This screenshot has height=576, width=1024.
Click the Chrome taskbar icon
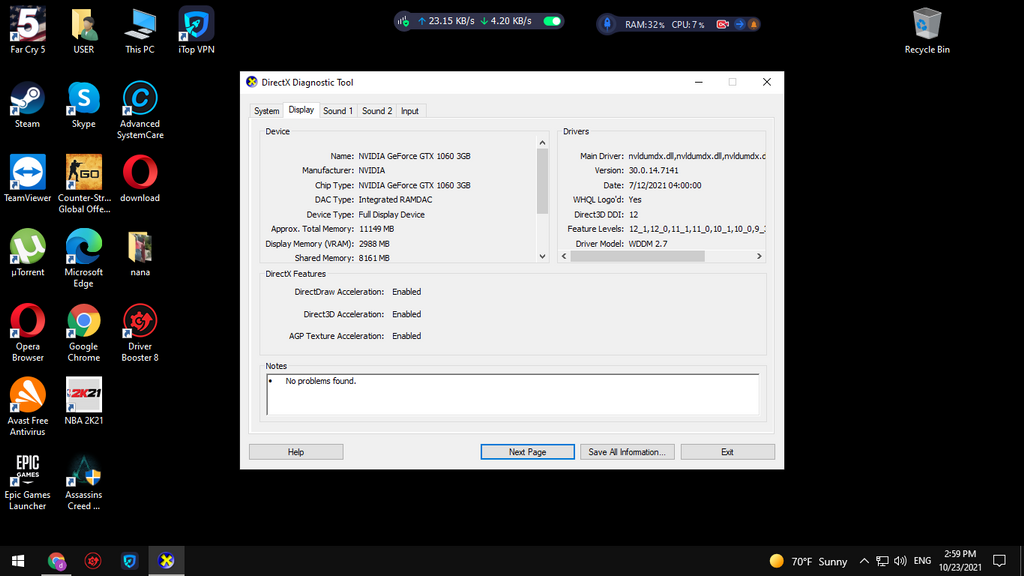[x=56, y=561]
